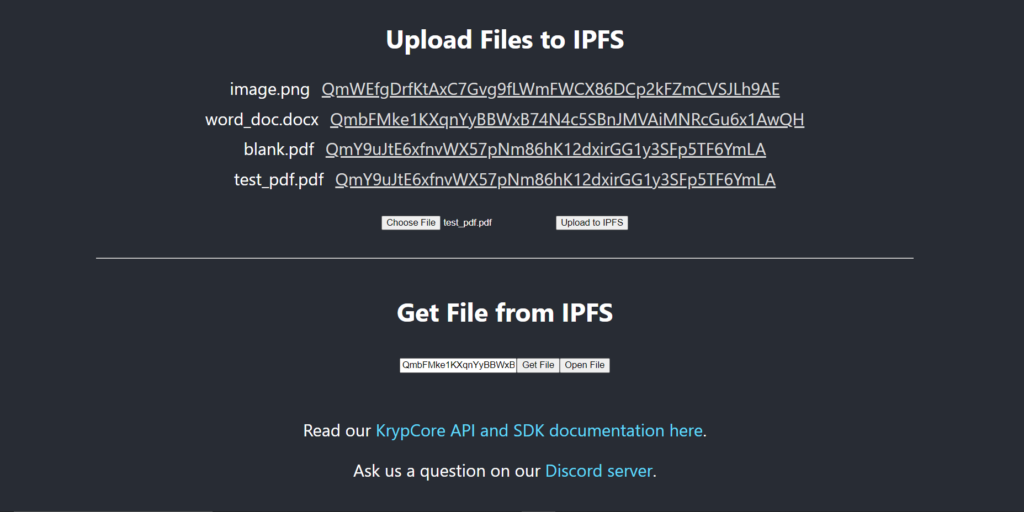The height and width of the screenshot is (512, 1024).
Task: Open the hash link beside word_doc.docx
Action: [567, 120]
